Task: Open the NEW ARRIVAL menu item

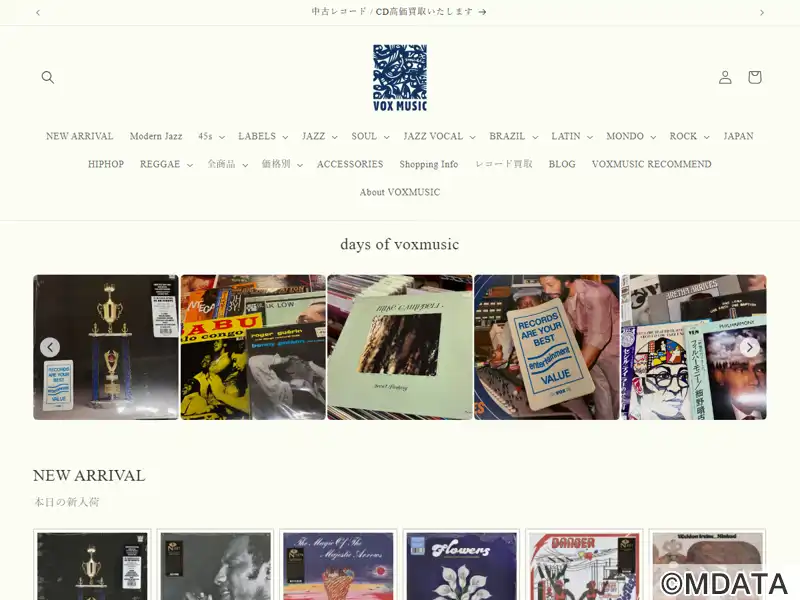Action: click(80, 136)
